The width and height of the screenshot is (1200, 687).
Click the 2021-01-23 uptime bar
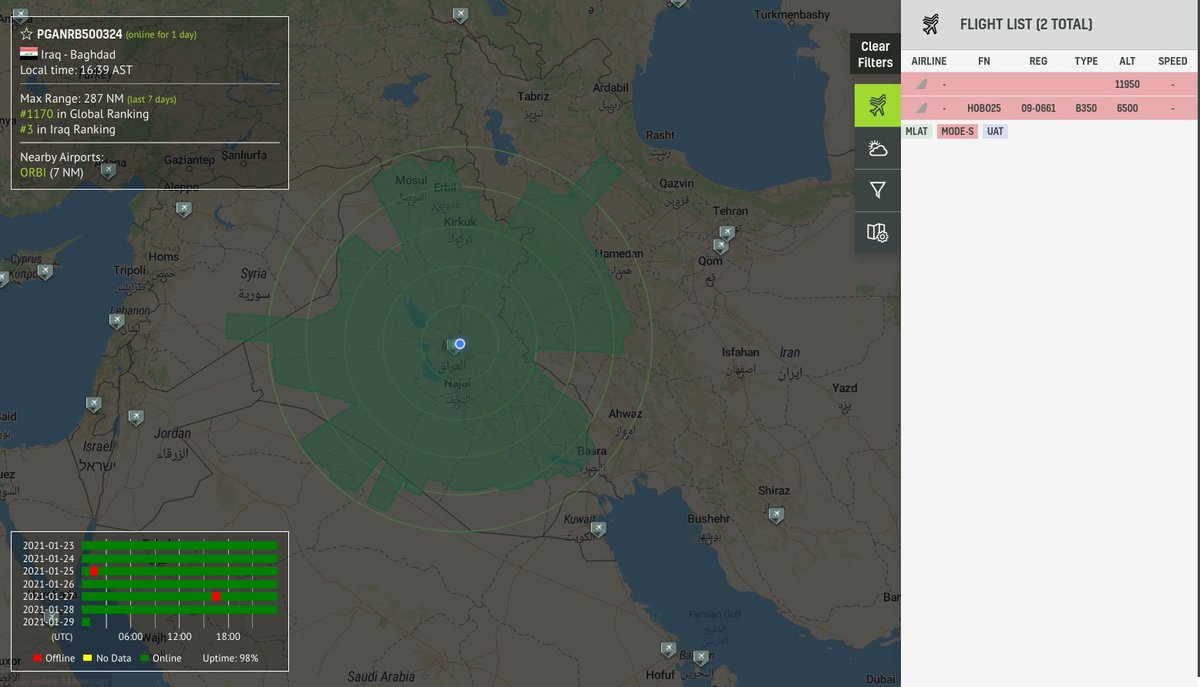coord(179,545)
